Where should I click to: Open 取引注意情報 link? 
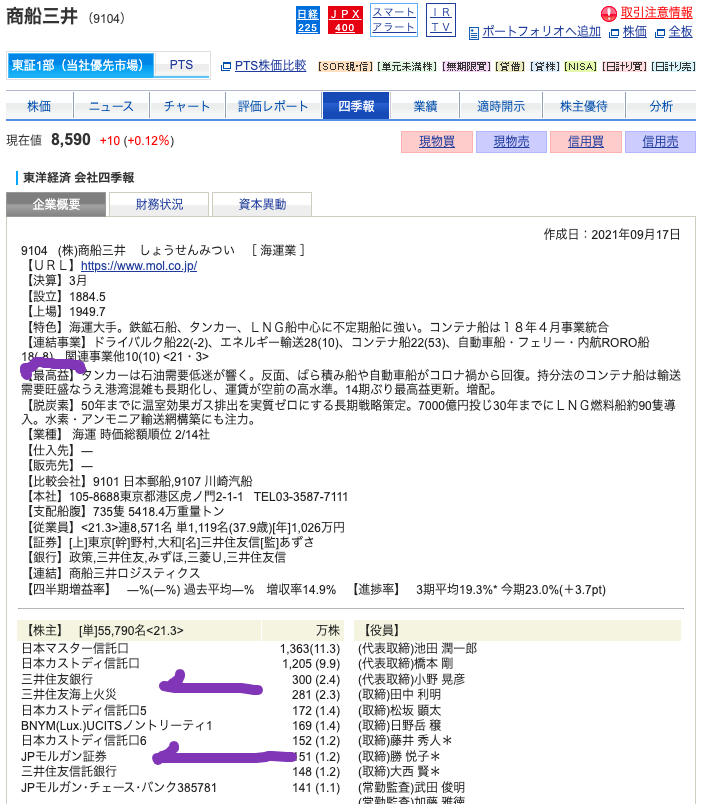click(656, 13)
